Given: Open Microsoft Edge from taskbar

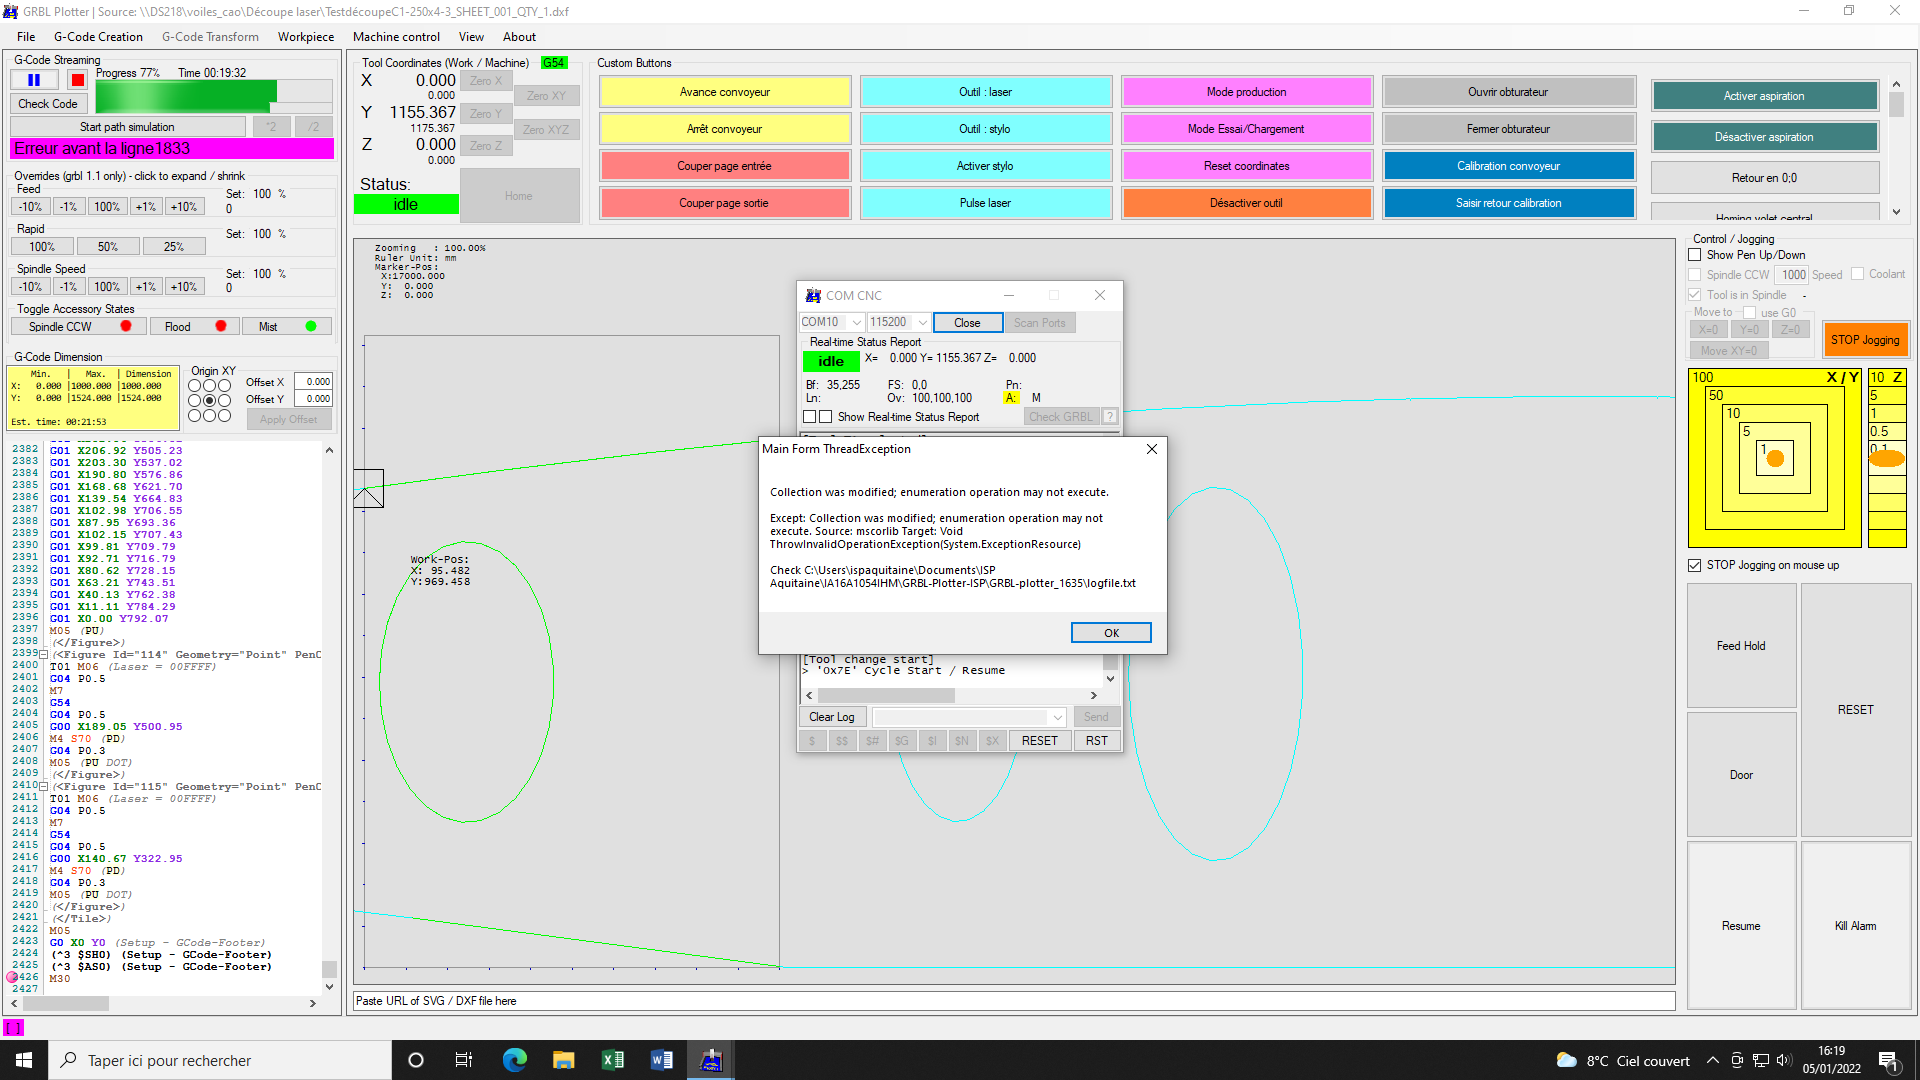Looking at the screenshot, I should tap(515, 1060).
